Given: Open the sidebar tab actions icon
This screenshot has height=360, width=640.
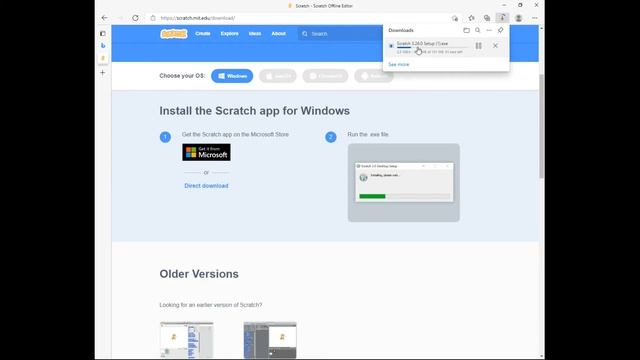Looking at the screenshot, I should [103, 33].
